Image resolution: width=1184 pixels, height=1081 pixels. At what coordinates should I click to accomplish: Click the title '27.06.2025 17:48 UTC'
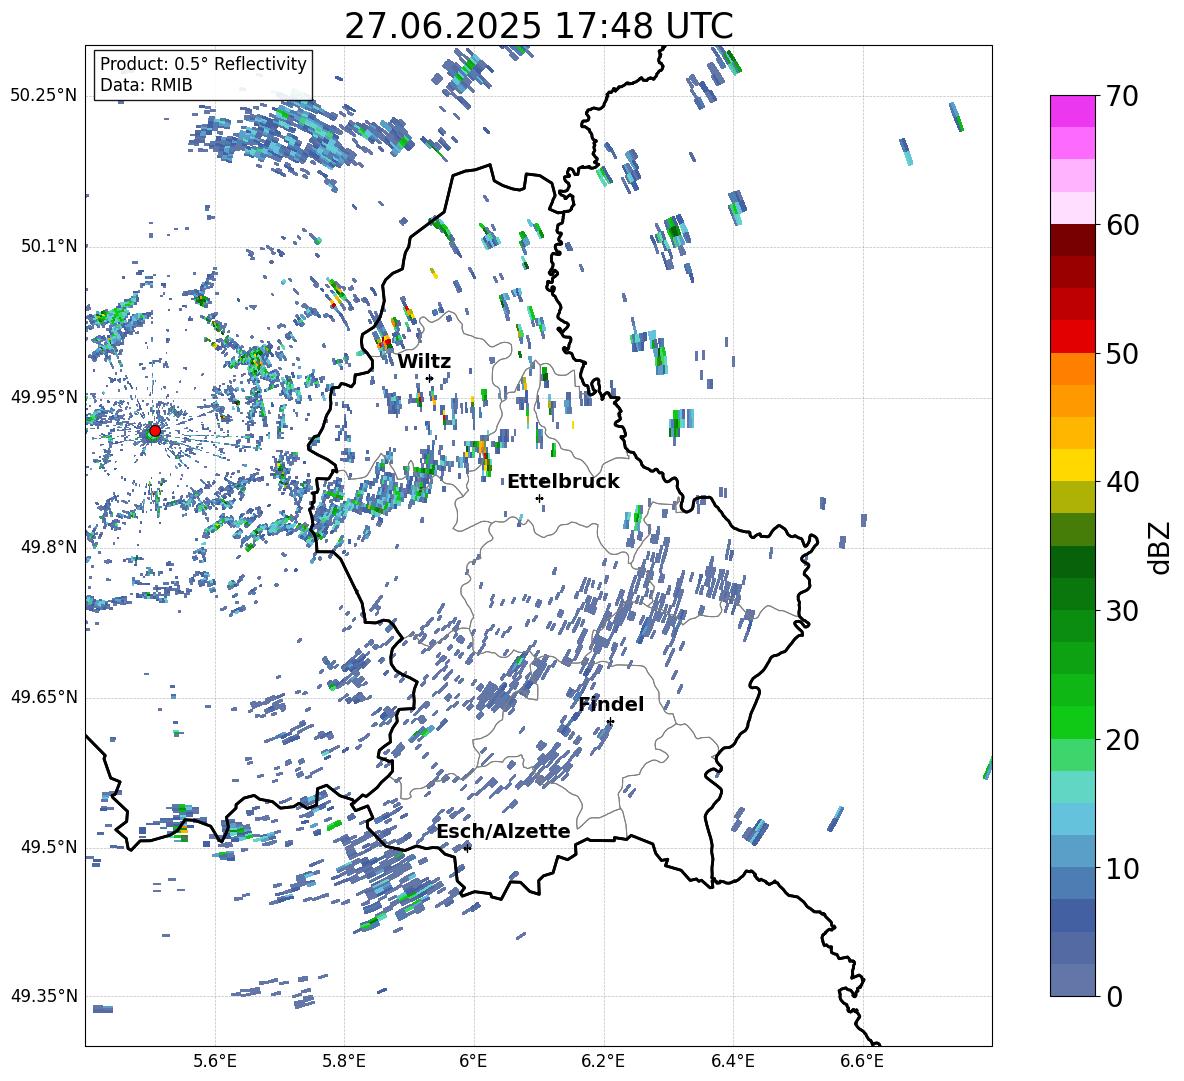click(539, 26)
